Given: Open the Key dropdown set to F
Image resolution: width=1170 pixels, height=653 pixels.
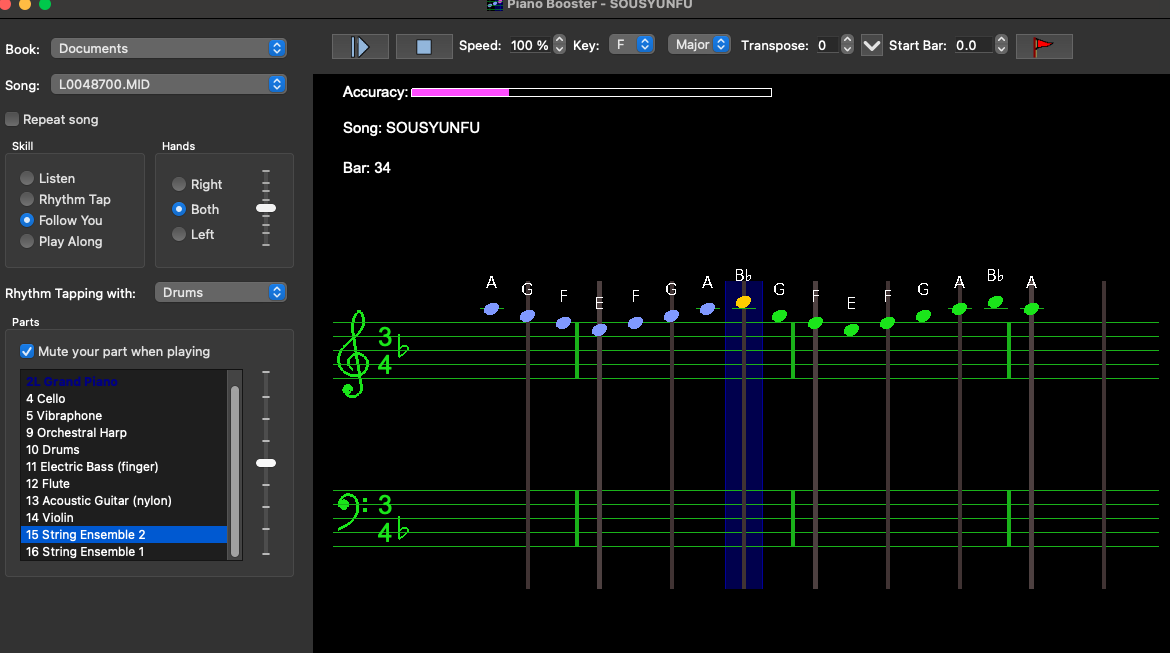Looking at the screenshot, I should pyautogui.click(x=632, y=45).
